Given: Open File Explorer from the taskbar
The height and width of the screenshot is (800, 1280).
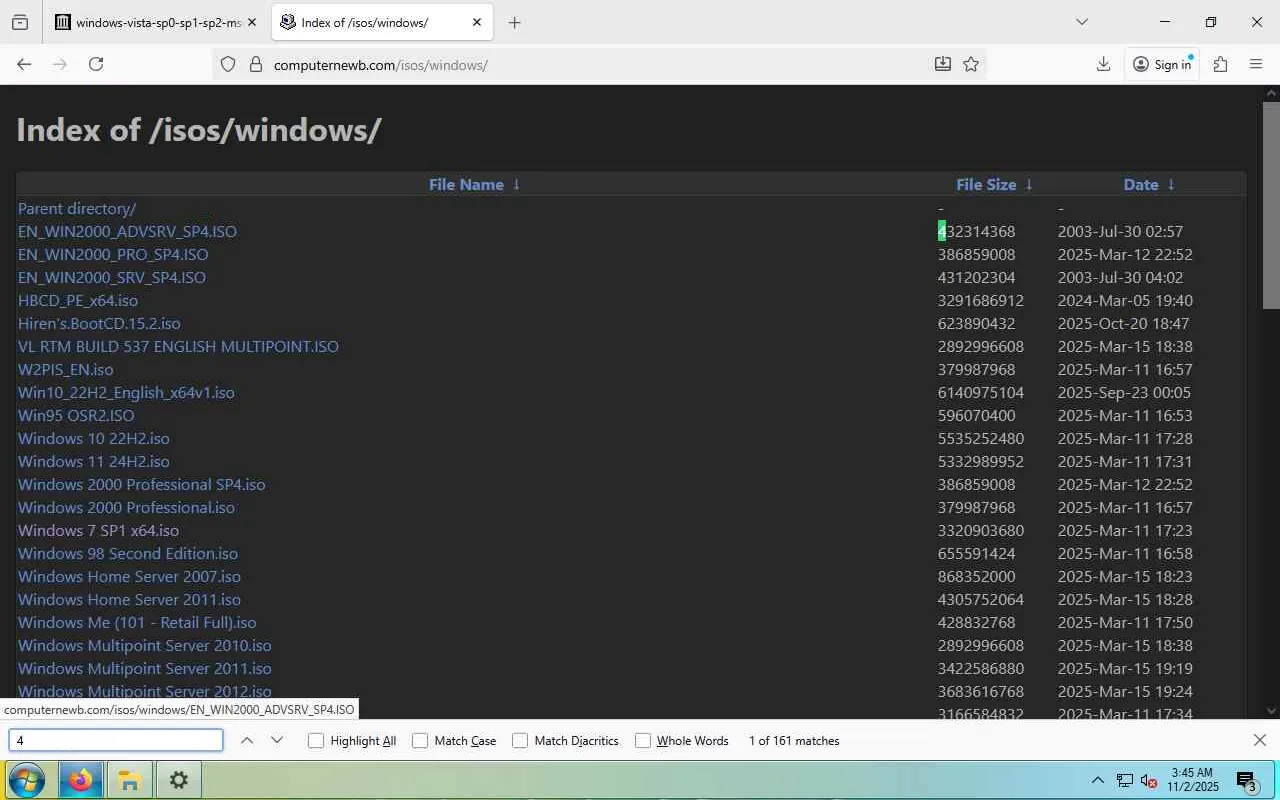Looking at the screenshot, I should 129,780.
